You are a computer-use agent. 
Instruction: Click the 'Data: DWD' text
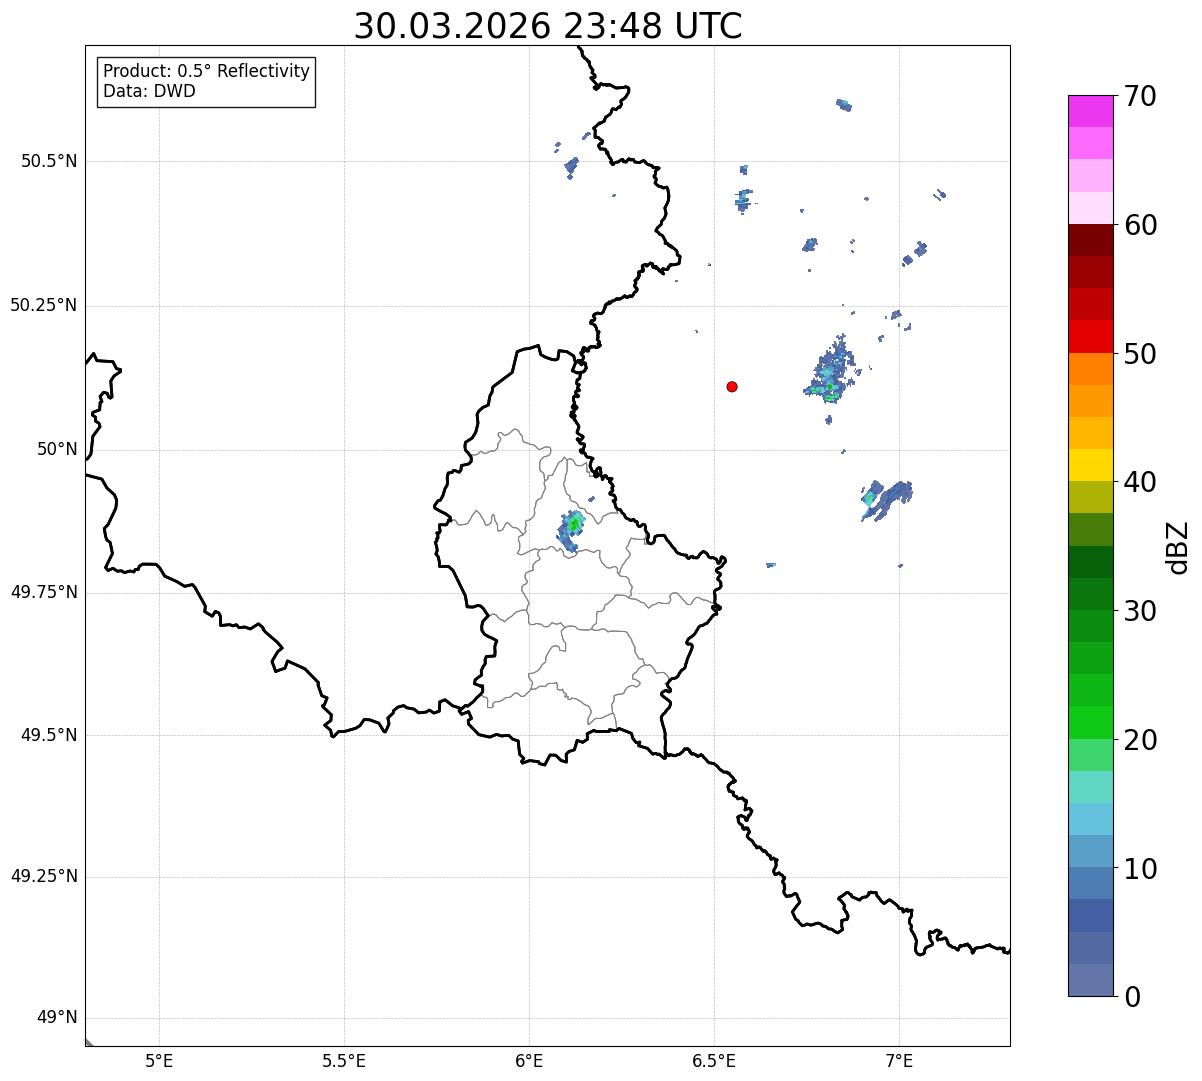[149, 92]
